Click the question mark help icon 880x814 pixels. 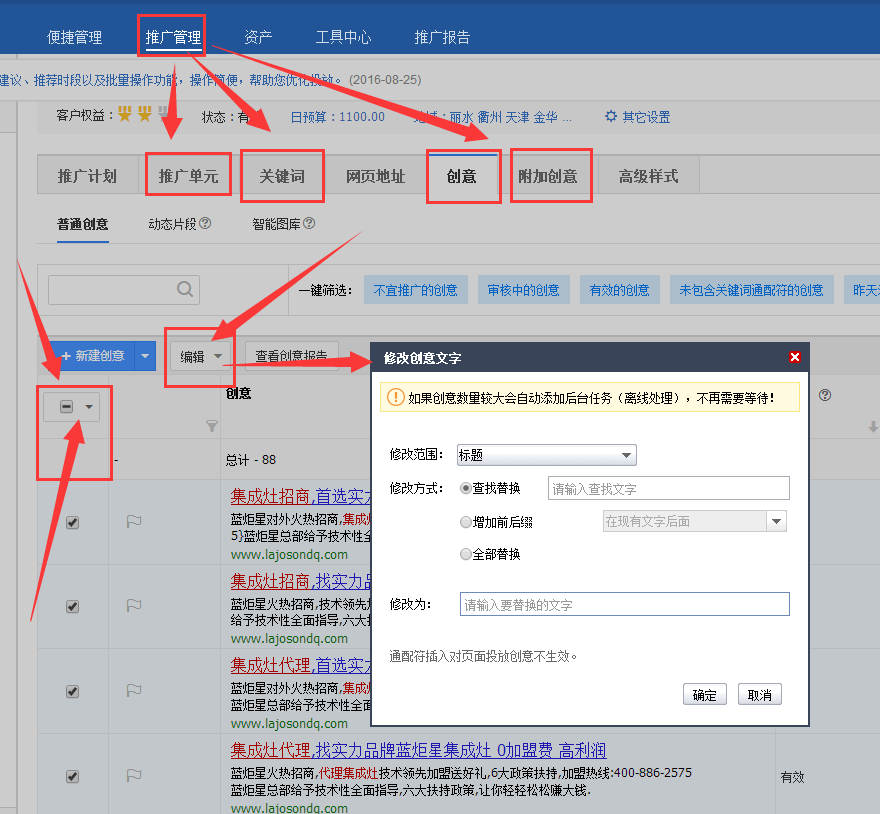tap(824, 396)
